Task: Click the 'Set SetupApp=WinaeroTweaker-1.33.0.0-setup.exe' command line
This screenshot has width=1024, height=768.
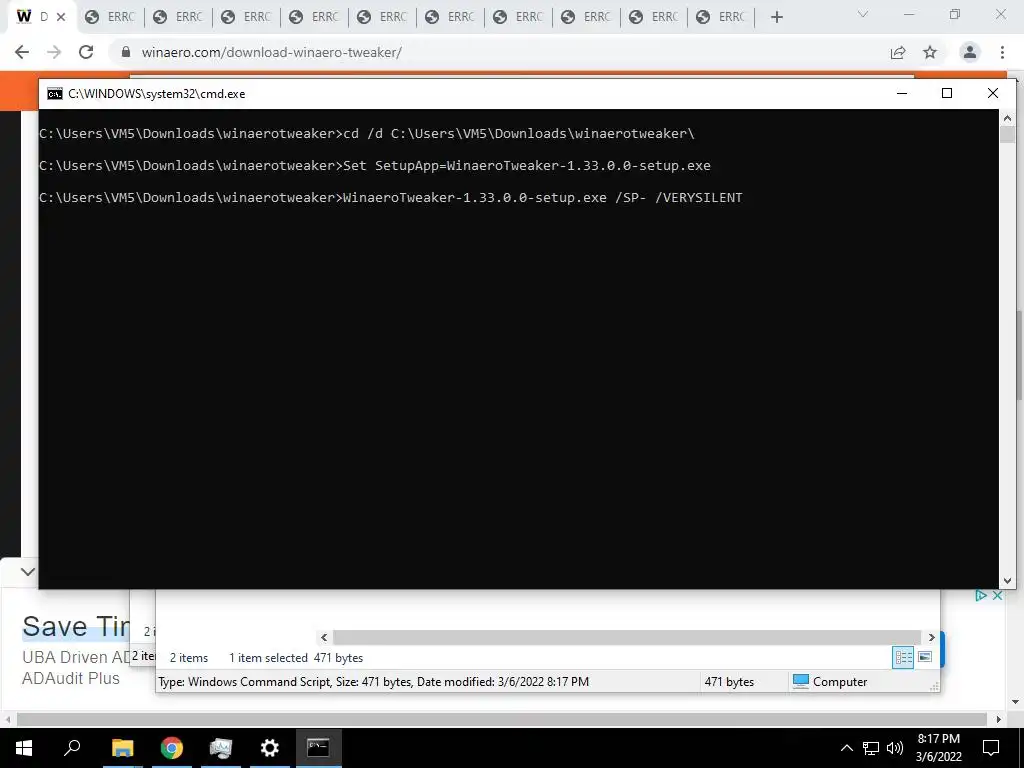Action: [x=527, y=165]
